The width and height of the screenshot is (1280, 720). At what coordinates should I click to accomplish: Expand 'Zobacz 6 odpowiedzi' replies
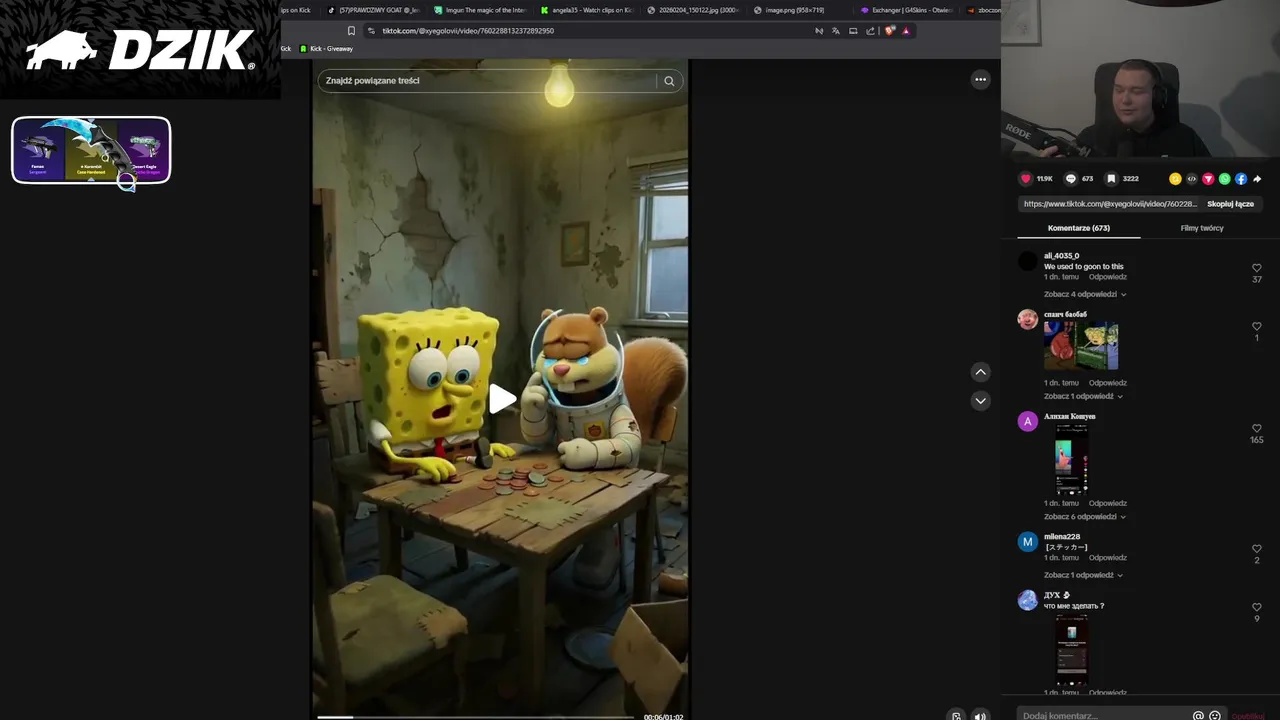click(1085, 517)
